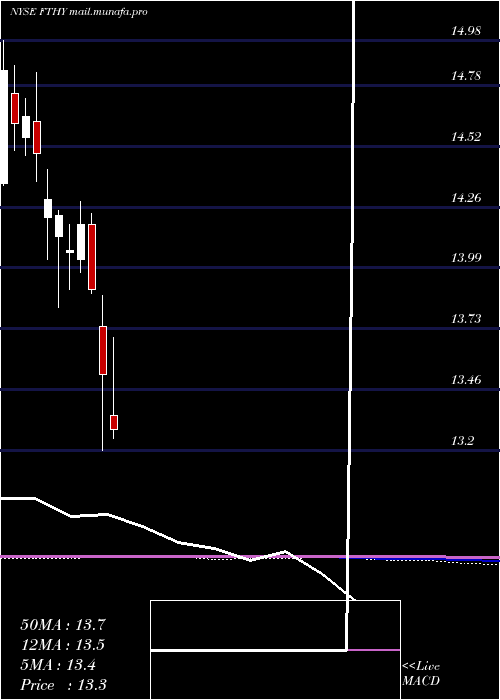
Task: Click the doji candlestick above 13.99 line
Action: [x=70, y=252]
